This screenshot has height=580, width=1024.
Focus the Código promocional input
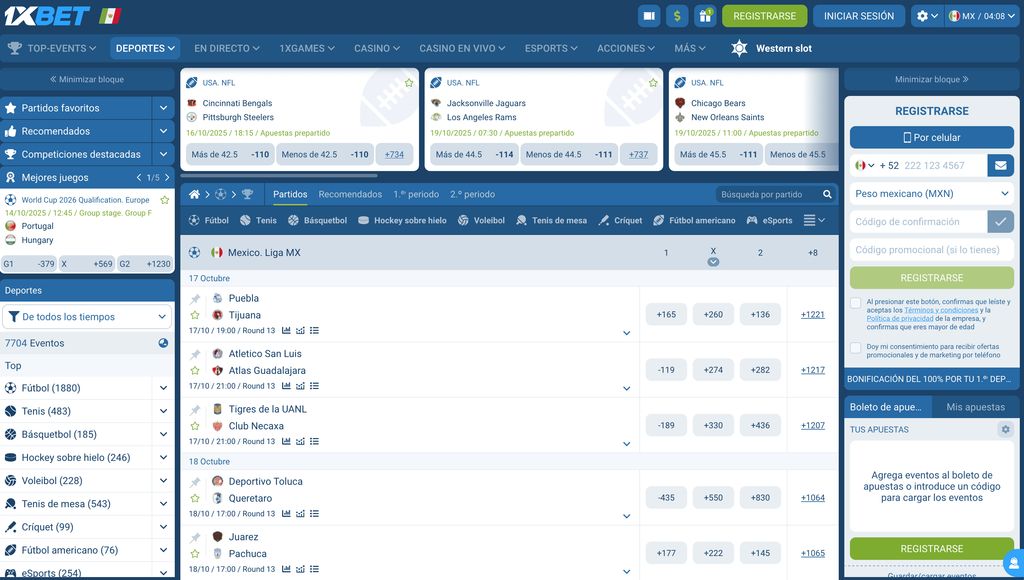point(932,250)
